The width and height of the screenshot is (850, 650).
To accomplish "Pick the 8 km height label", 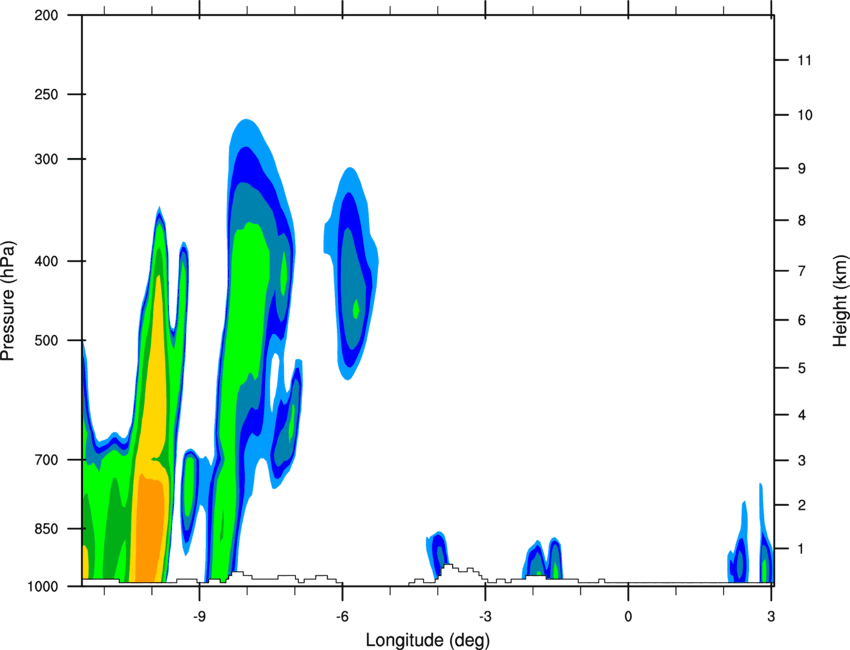I will coord(802,220).
